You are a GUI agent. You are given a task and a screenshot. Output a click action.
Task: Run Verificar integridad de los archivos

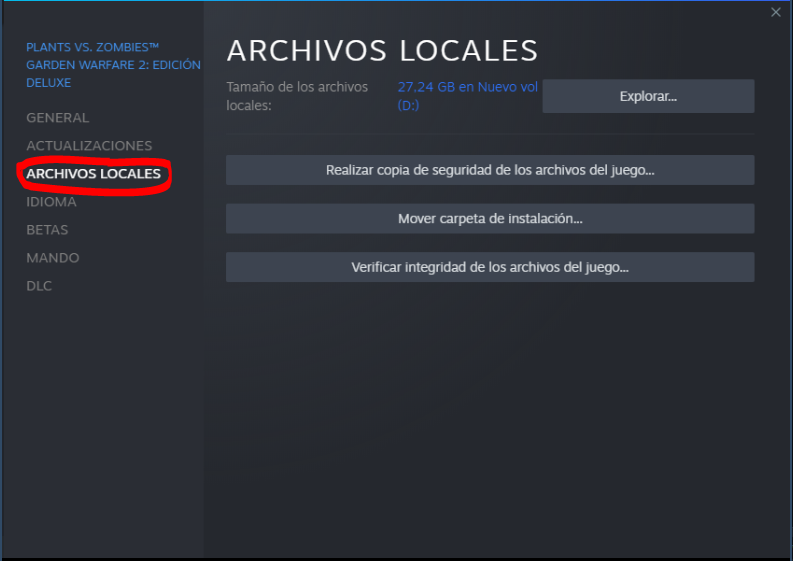490,267
